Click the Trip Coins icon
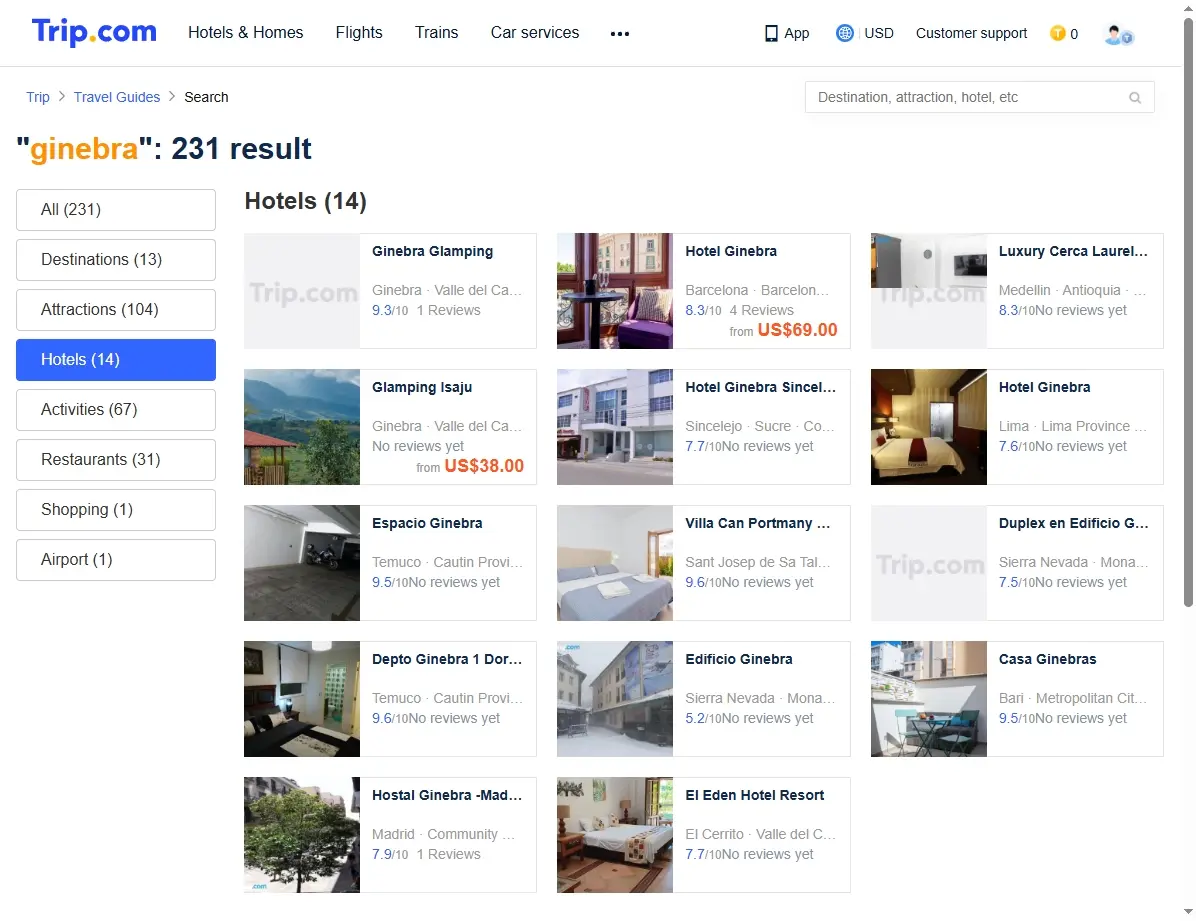This screenshot has width=1196, height=921. (x=1057, y=33)
